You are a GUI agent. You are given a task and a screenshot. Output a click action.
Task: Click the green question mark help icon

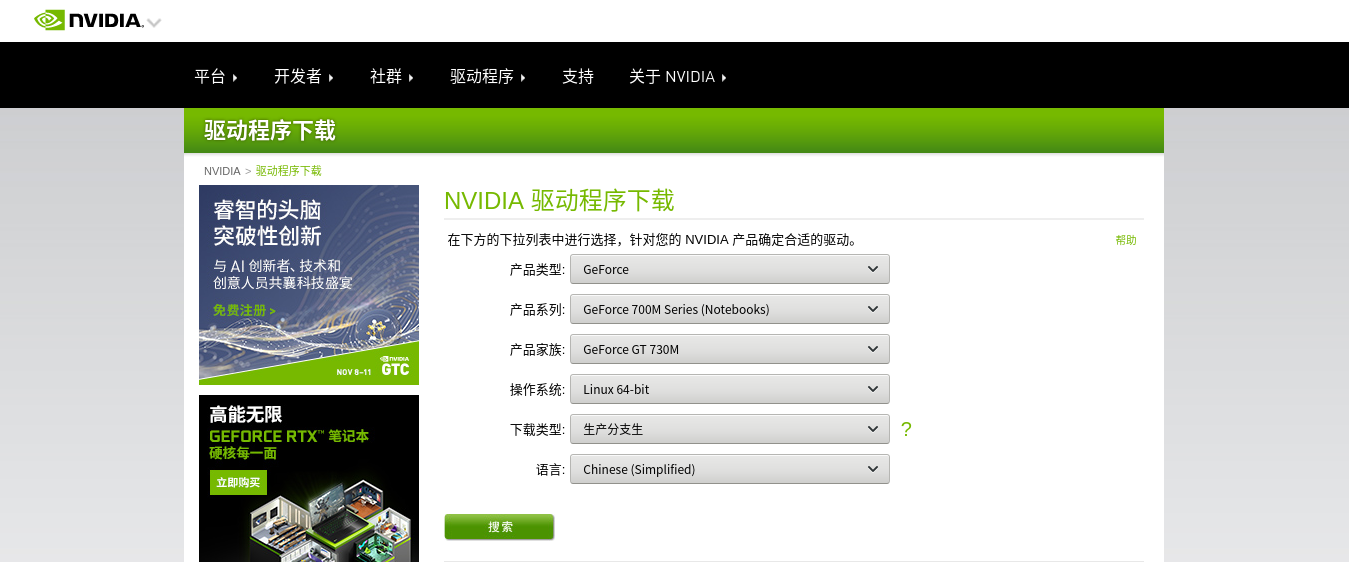[906, 429]
